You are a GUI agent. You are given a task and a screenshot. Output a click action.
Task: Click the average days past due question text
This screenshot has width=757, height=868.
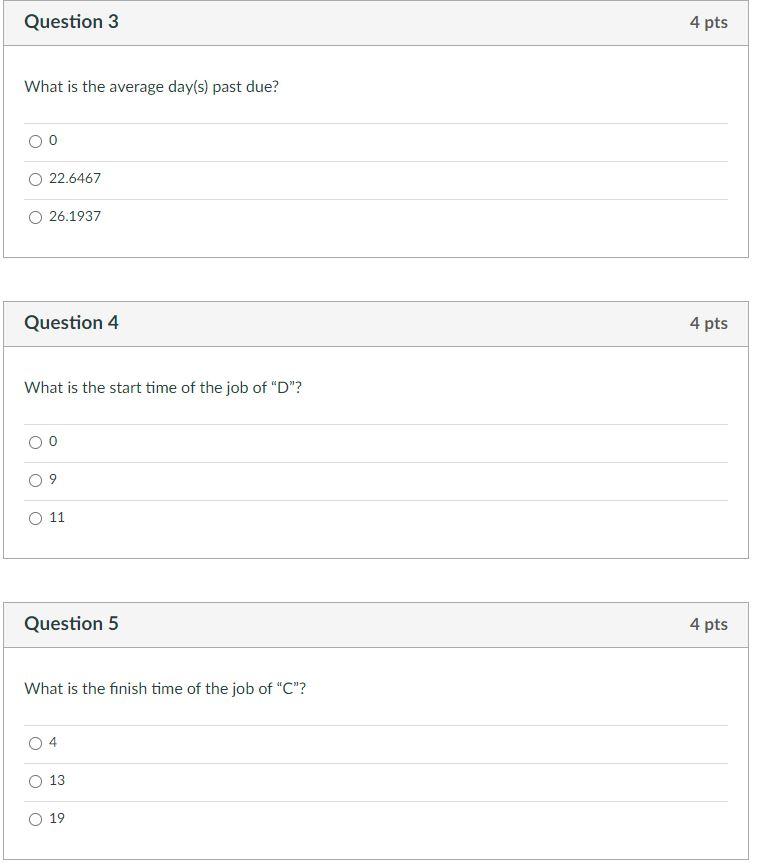tap(152, 87)
